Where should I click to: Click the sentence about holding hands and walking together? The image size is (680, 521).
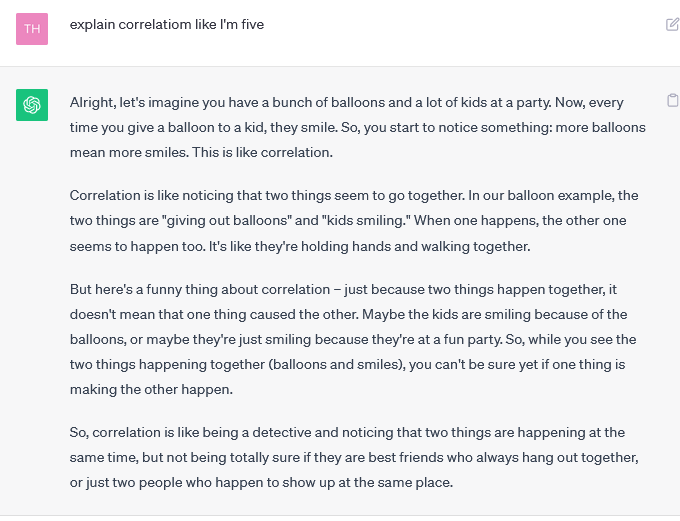[x=369, y=246]
